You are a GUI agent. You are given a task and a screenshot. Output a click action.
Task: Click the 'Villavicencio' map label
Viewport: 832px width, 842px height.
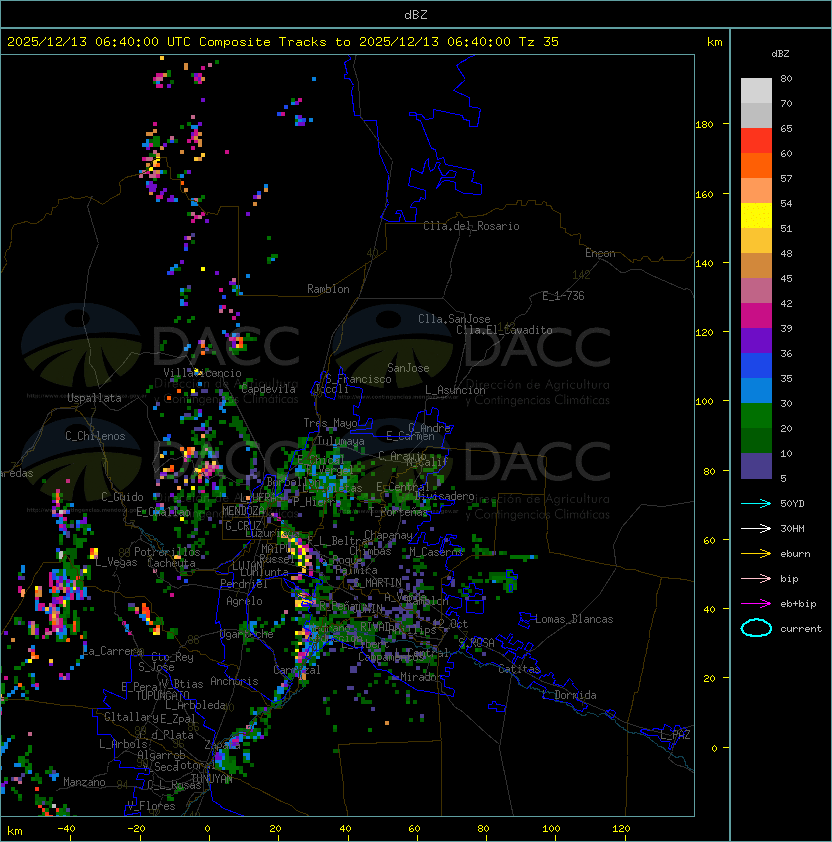point(202,373)
